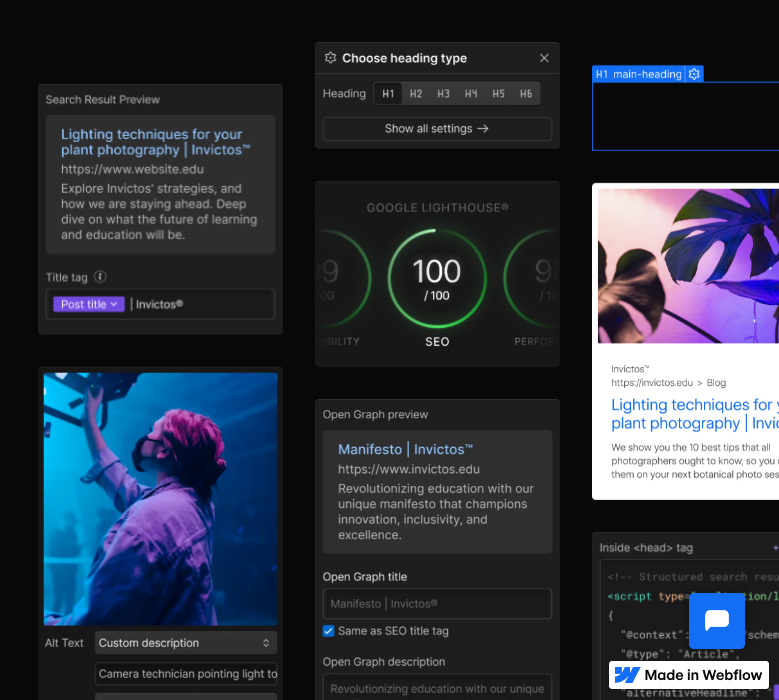Click the GOOGLE LIGHTHOUSE label
Screen dimensions: 779x700
pyautogui.click(x=437, y=208)
